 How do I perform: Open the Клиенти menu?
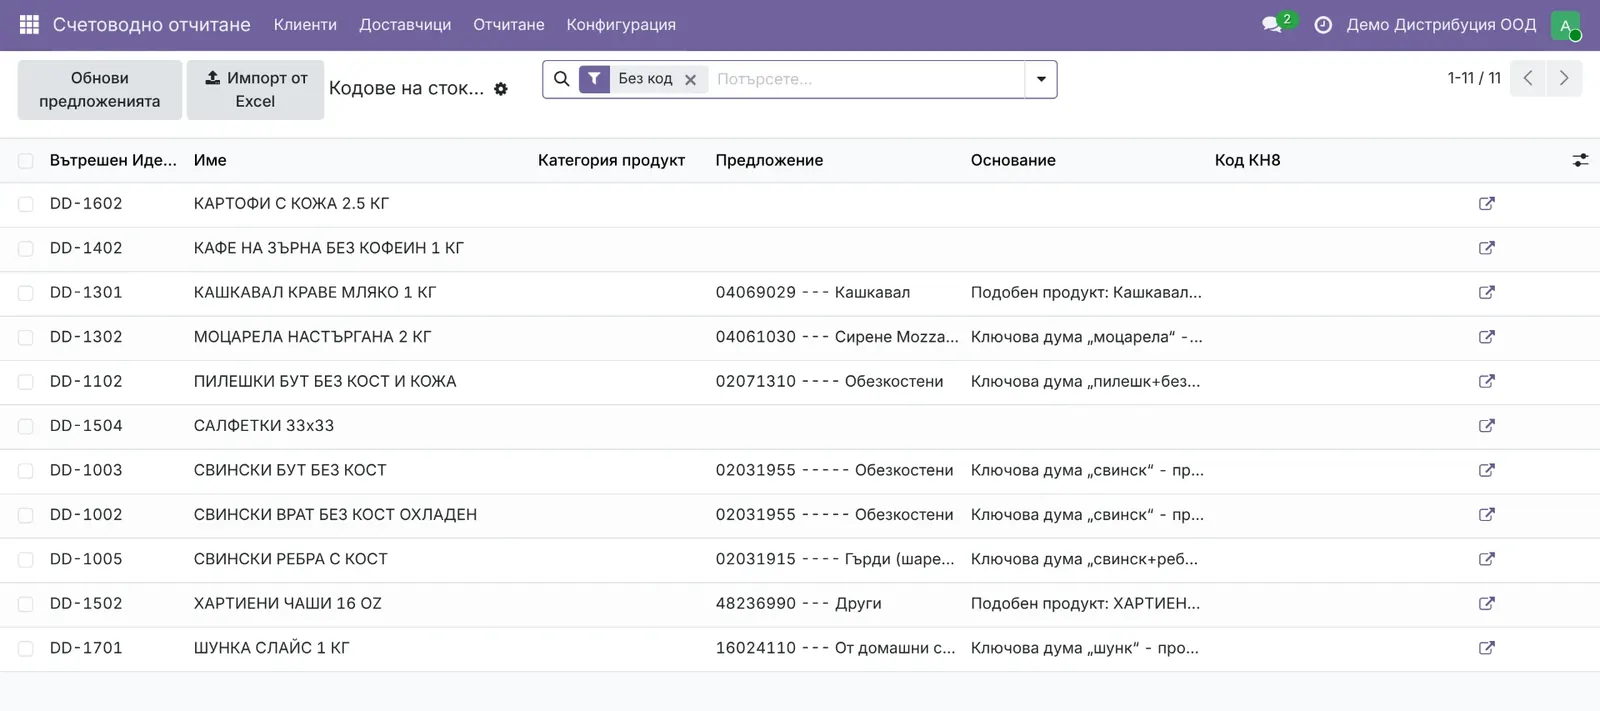click(305, 24)
